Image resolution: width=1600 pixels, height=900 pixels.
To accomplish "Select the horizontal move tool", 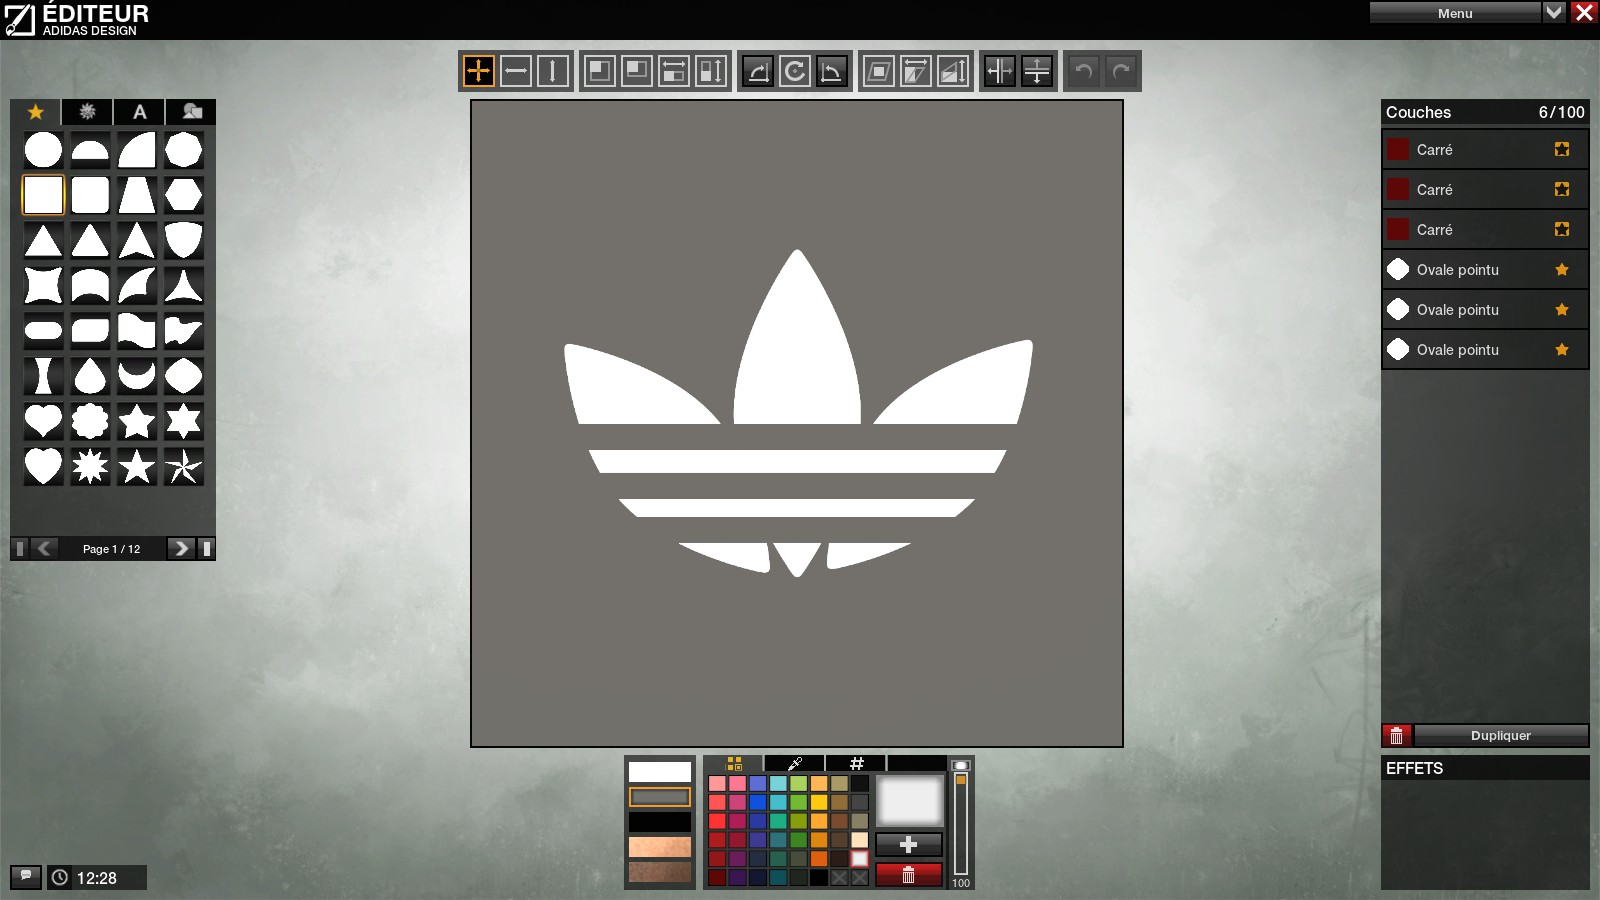I will click(516, 71).
